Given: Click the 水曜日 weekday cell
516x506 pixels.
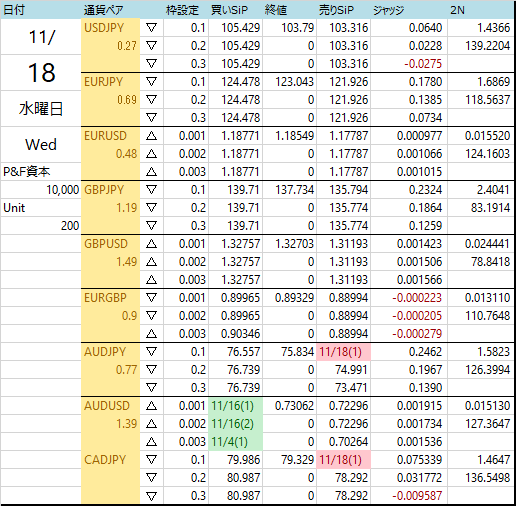Looking at the screenshot, I should [x=41, y=109].
